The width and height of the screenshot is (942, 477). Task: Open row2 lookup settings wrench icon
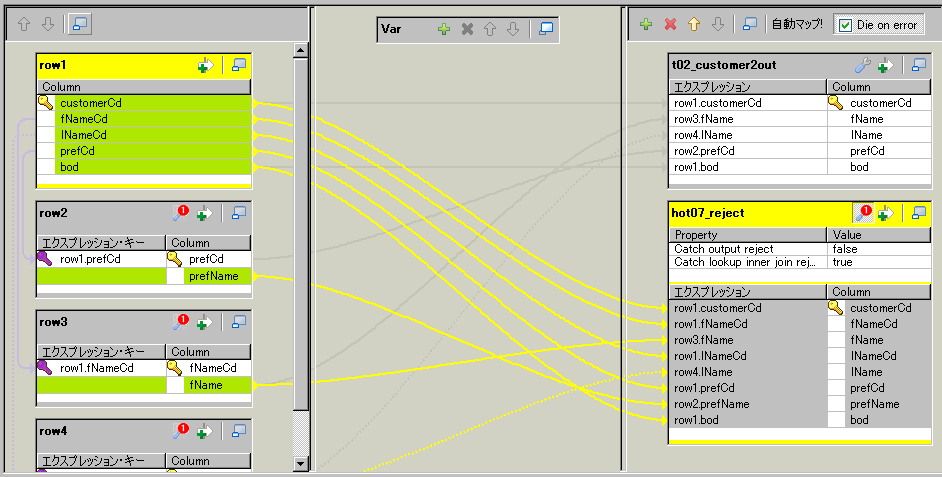181,213
